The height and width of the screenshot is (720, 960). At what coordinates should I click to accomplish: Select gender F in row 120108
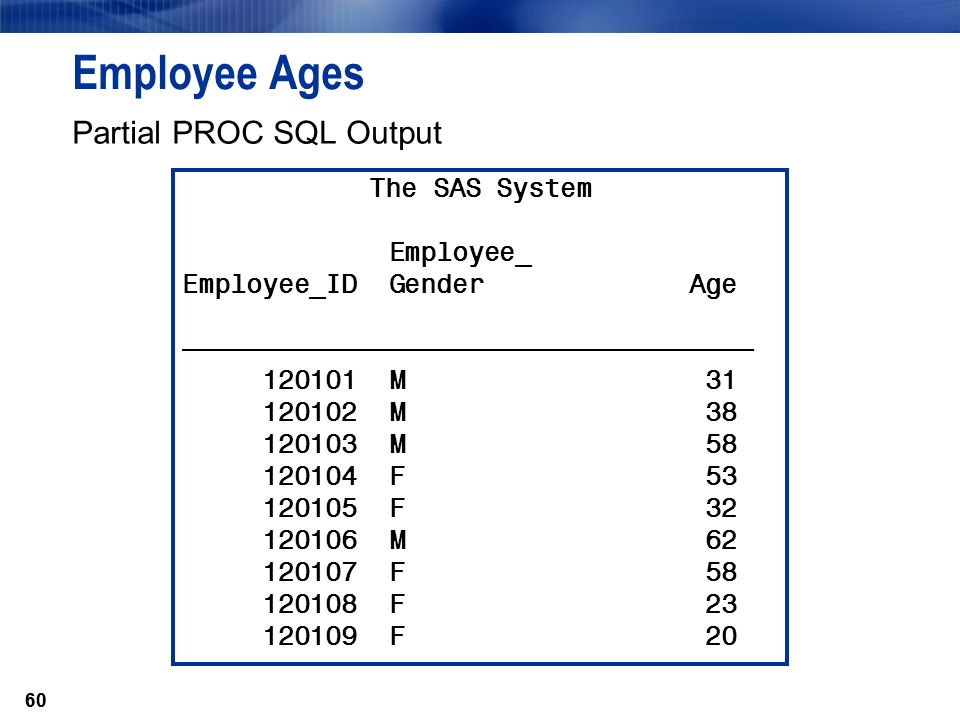(397, 604)
